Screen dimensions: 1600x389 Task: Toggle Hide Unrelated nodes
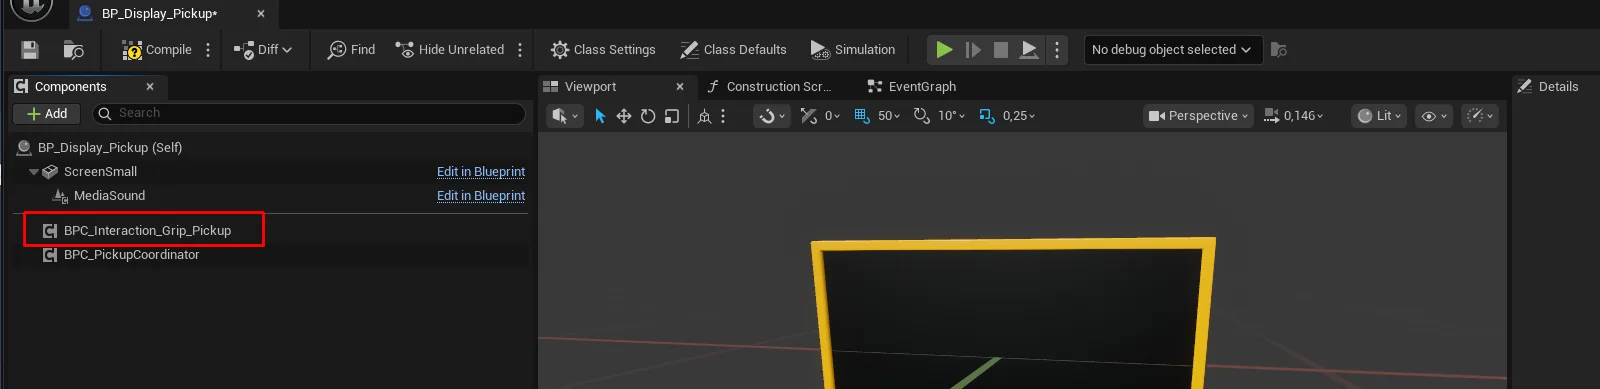(449, 50)
